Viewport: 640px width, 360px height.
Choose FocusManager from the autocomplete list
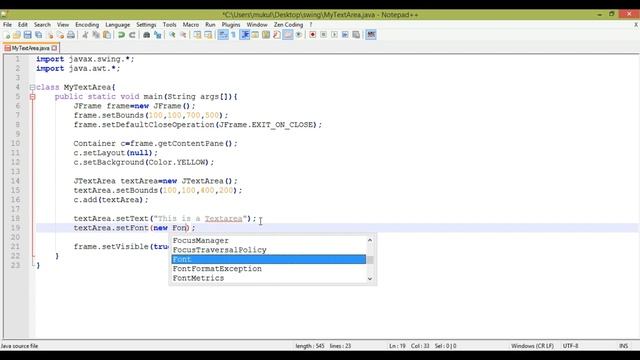(268, 240)
